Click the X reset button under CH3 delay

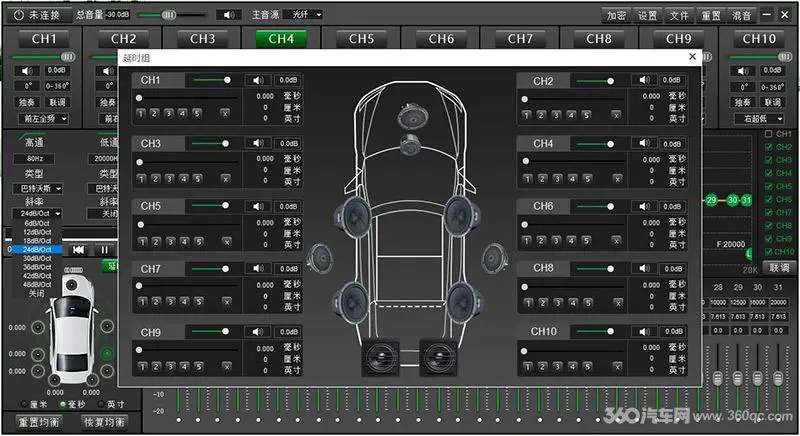(226, 178)
